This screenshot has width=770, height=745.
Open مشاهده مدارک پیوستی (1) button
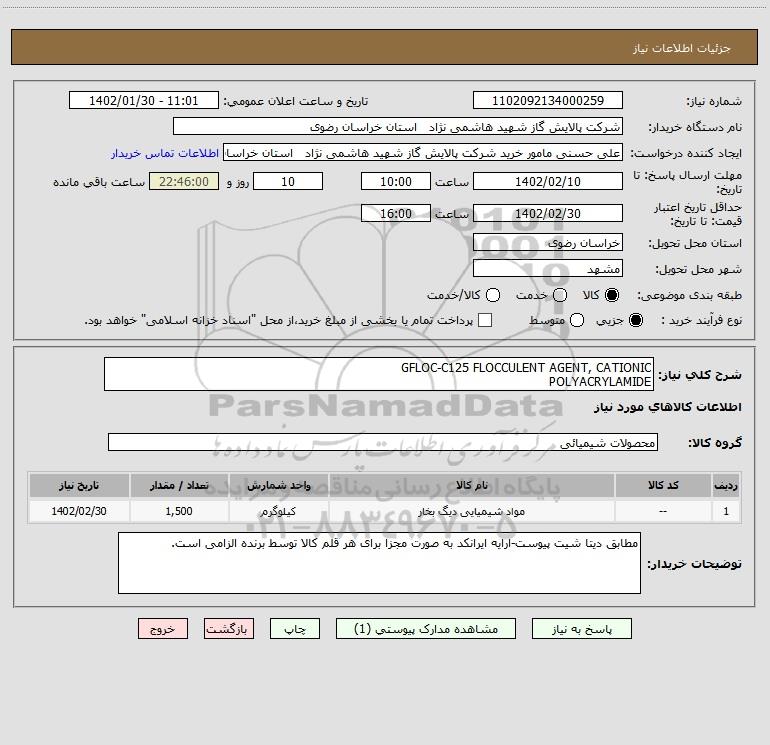tap(426, 629)
